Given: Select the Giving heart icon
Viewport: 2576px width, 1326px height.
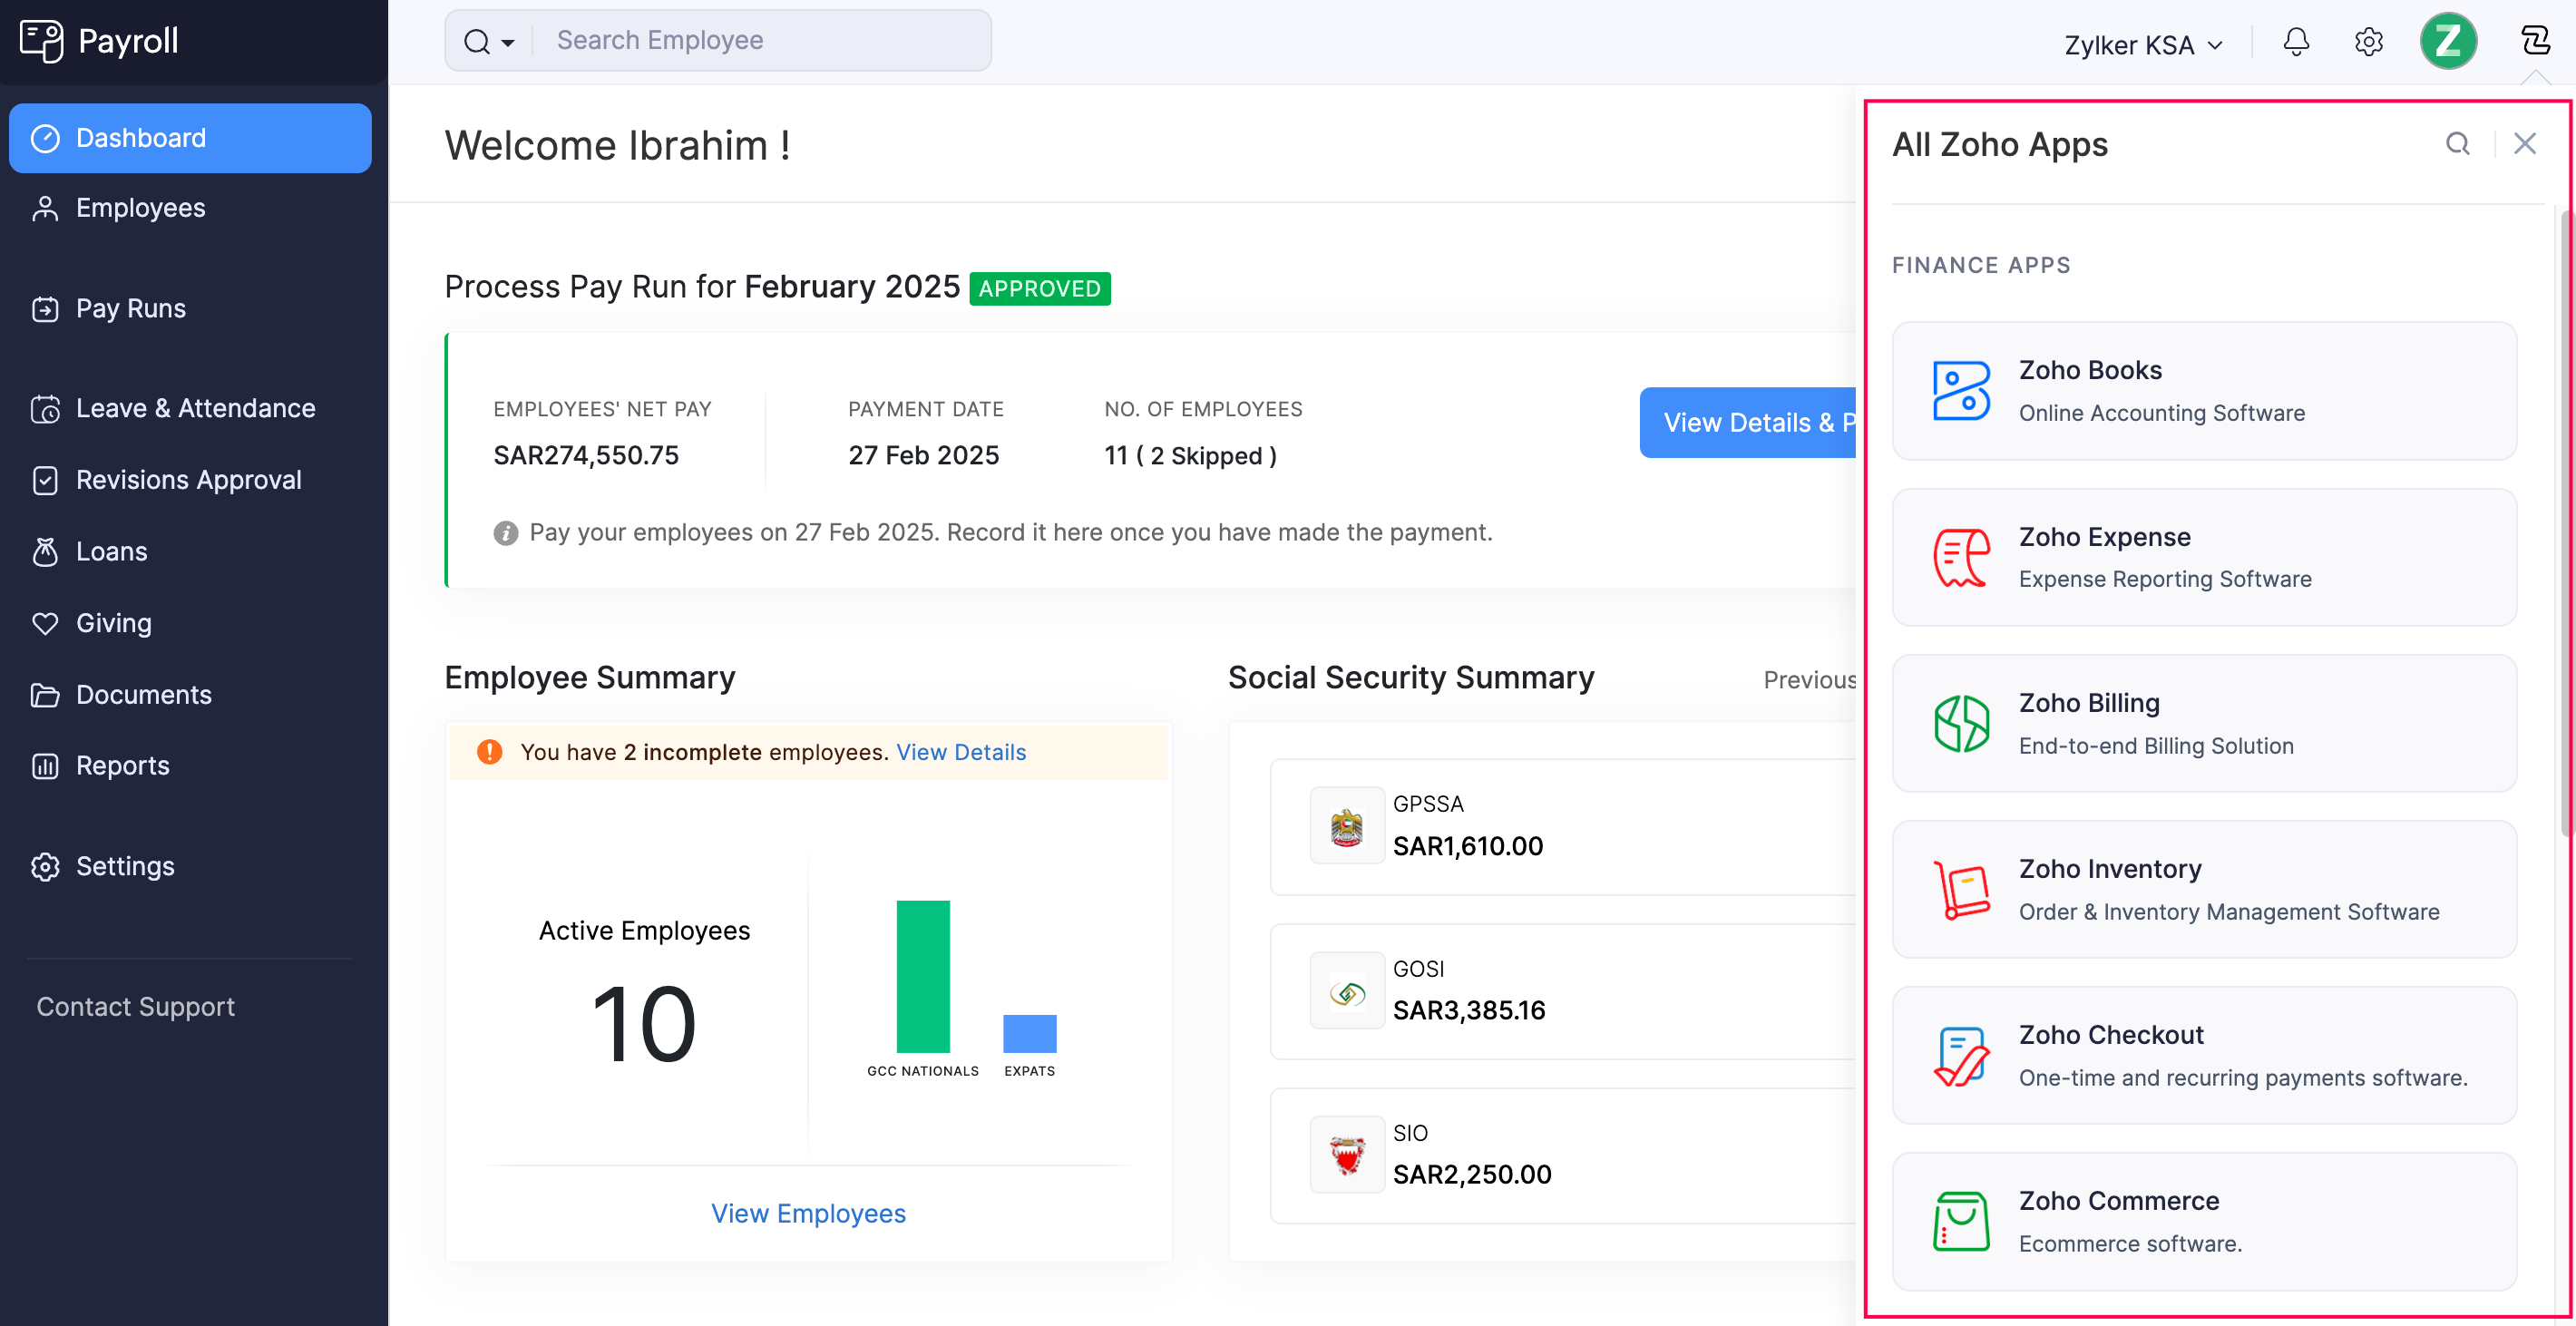Looking at the screenshot, I should 46,623.
